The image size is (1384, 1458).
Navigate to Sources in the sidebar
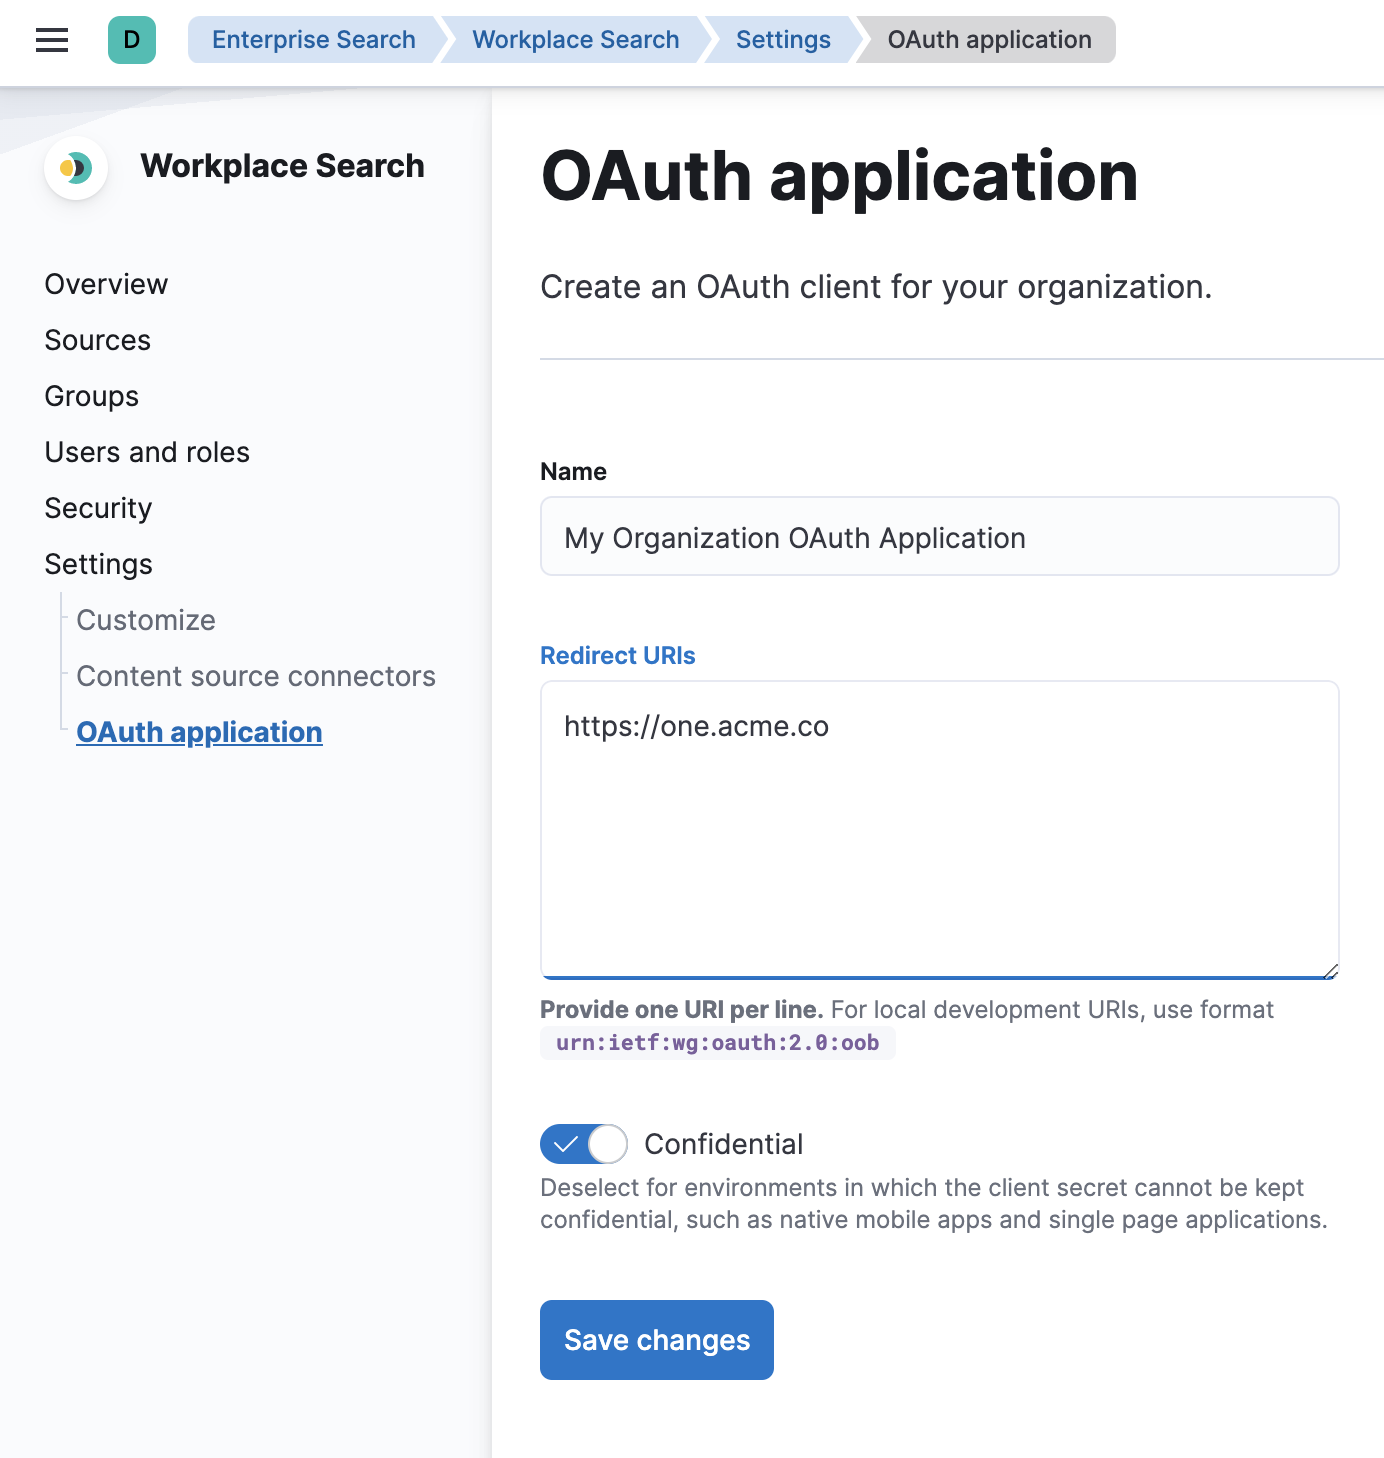click(98, 340)
